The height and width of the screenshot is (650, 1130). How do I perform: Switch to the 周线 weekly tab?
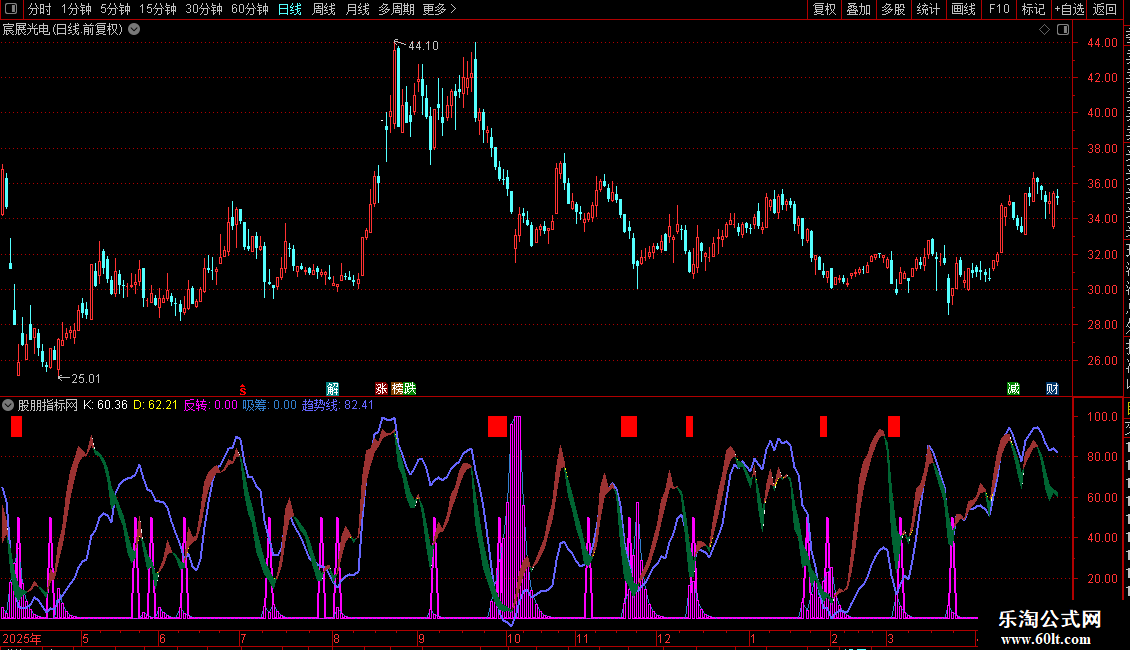coord(324,9)
